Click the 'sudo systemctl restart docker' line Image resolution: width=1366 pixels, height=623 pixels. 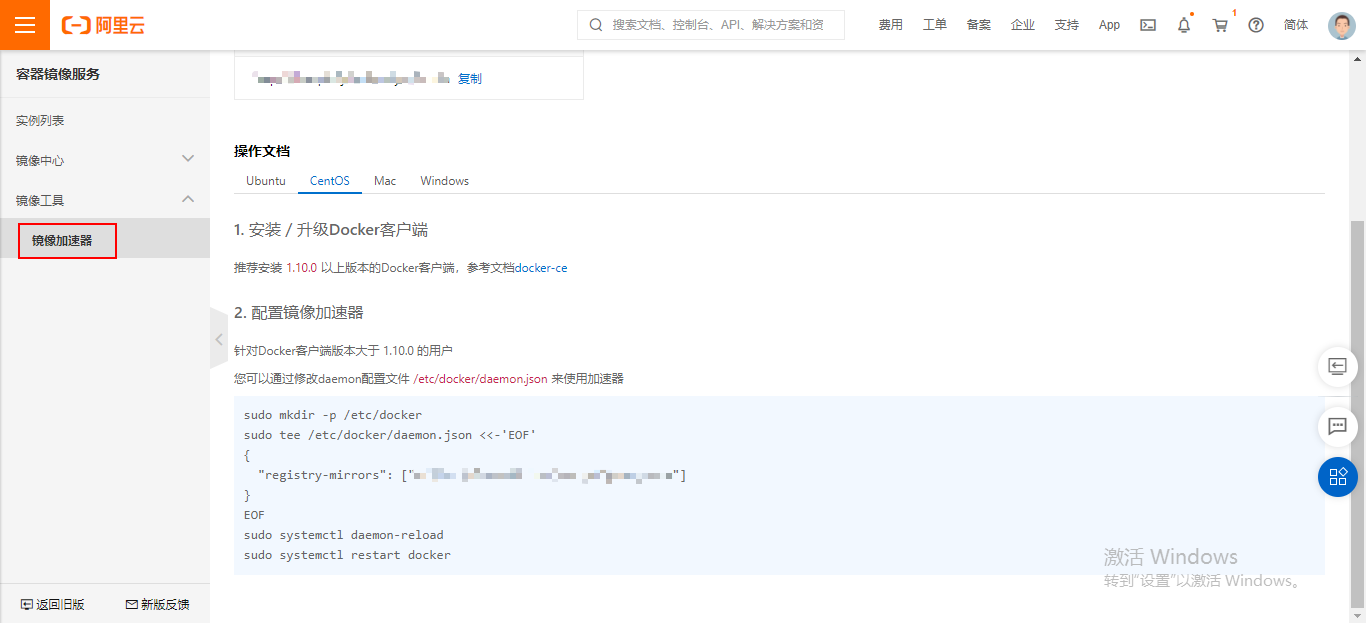click(x=347, y=555)
